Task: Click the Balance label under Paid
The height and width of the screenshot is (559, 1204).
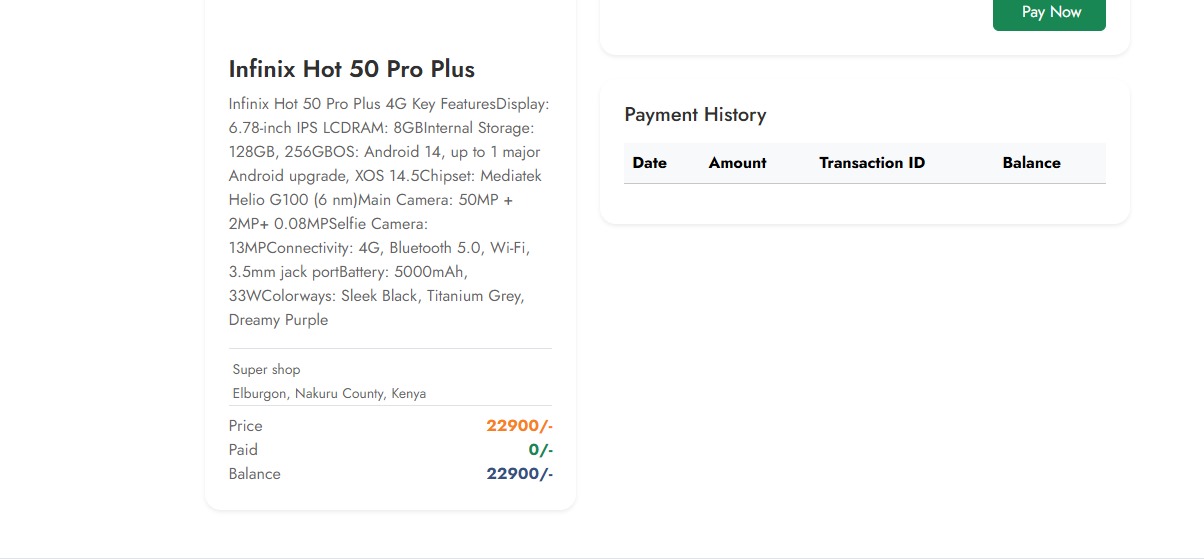Action: click(254, 474)
